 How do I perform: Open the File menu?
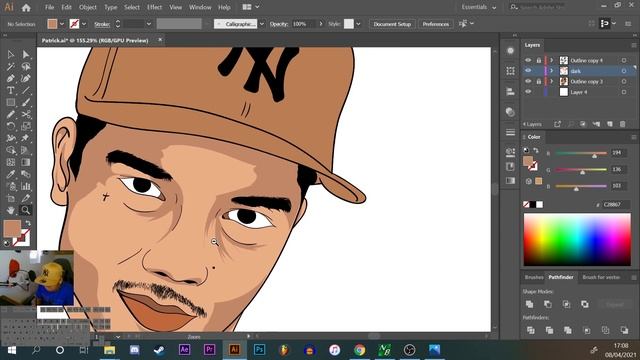pos(49,7)
